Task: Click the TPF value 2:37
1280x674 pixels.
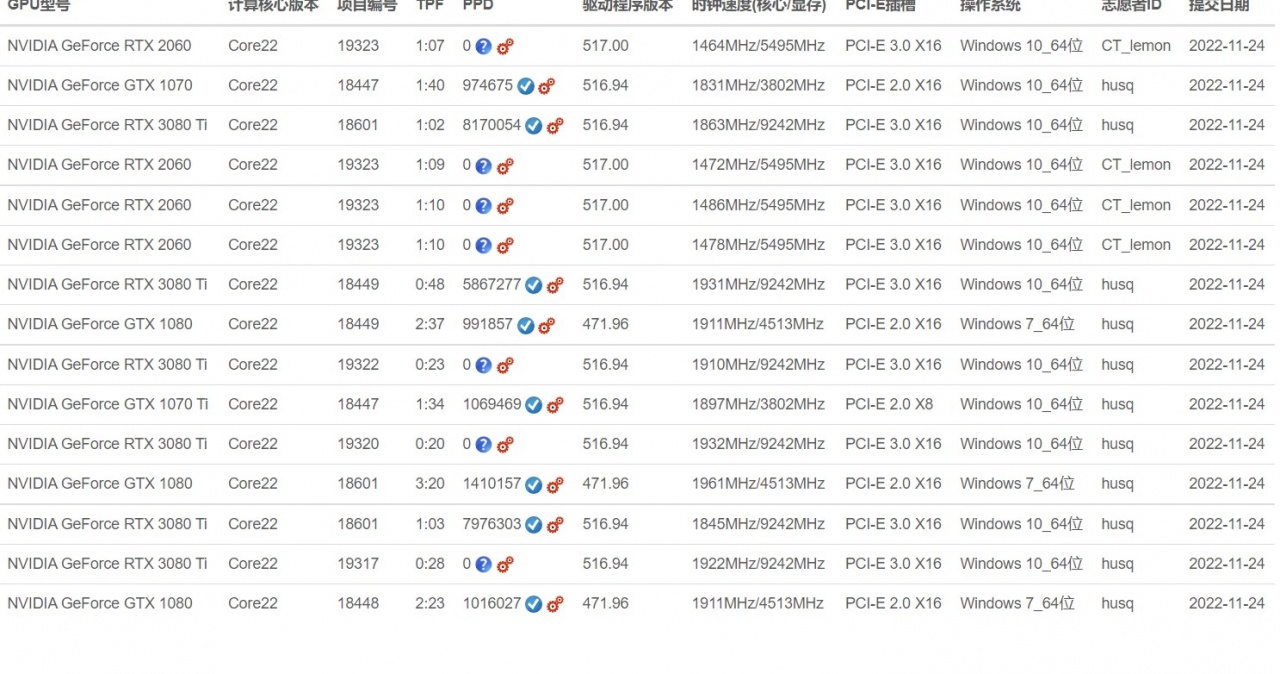Action: click(x=430, y=324)
